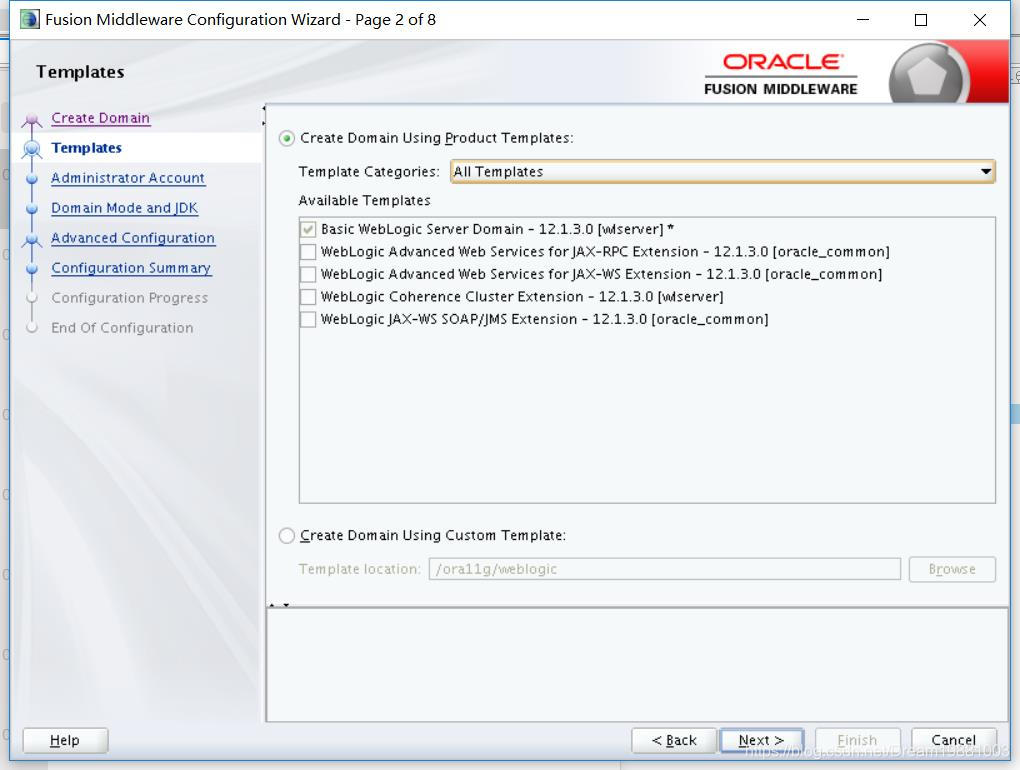
Task: Click the End Of Configuration step label
Action: tap(122, 327)
